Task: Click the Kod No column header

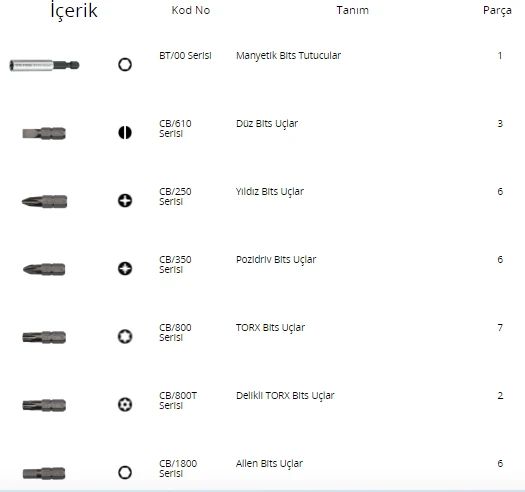Action: (191, 10)
